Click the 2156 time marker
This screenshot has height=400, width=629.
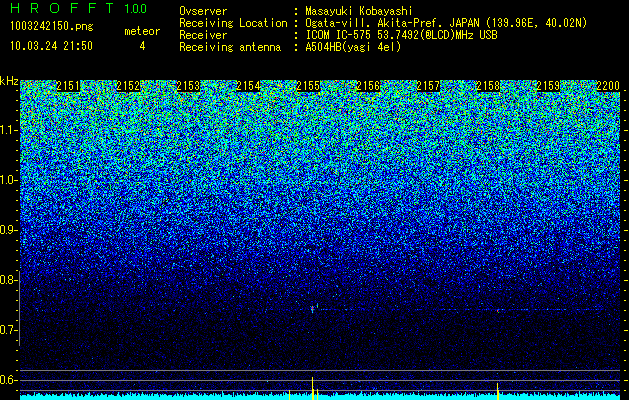(x=368, y=86)
